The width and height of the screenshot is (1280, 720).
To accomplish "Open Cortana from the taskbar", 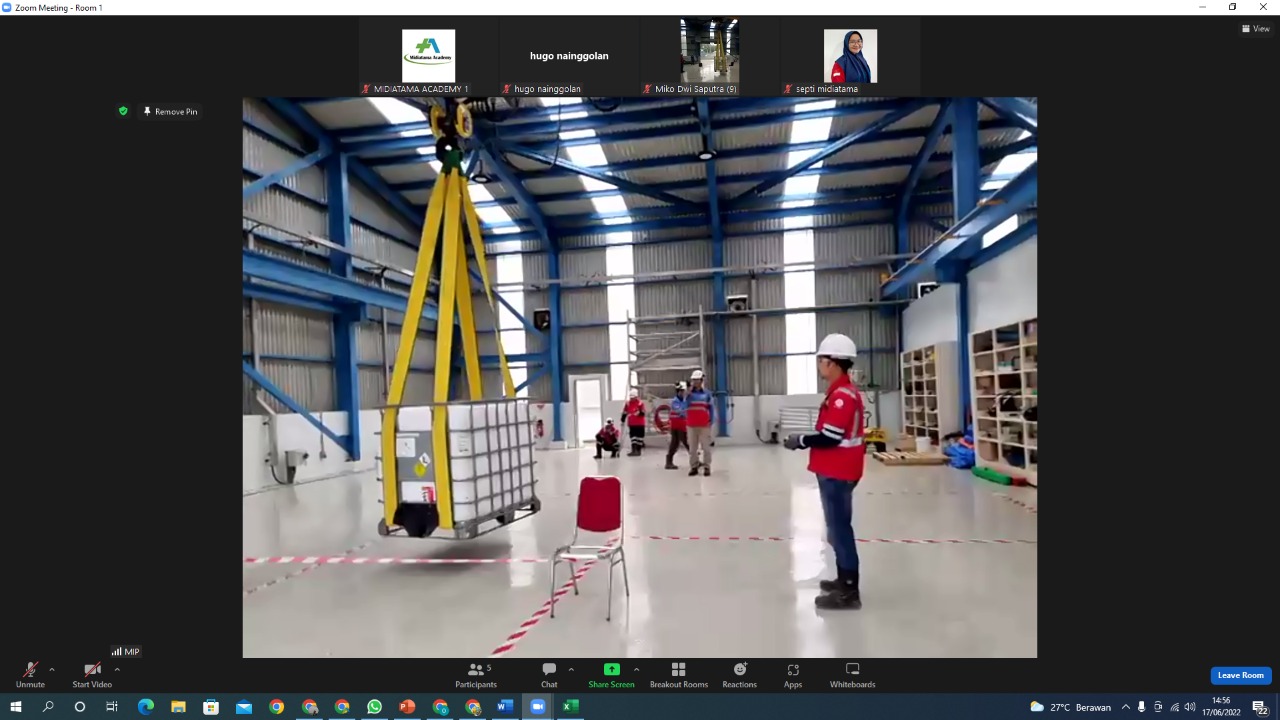I will [80, 707].
